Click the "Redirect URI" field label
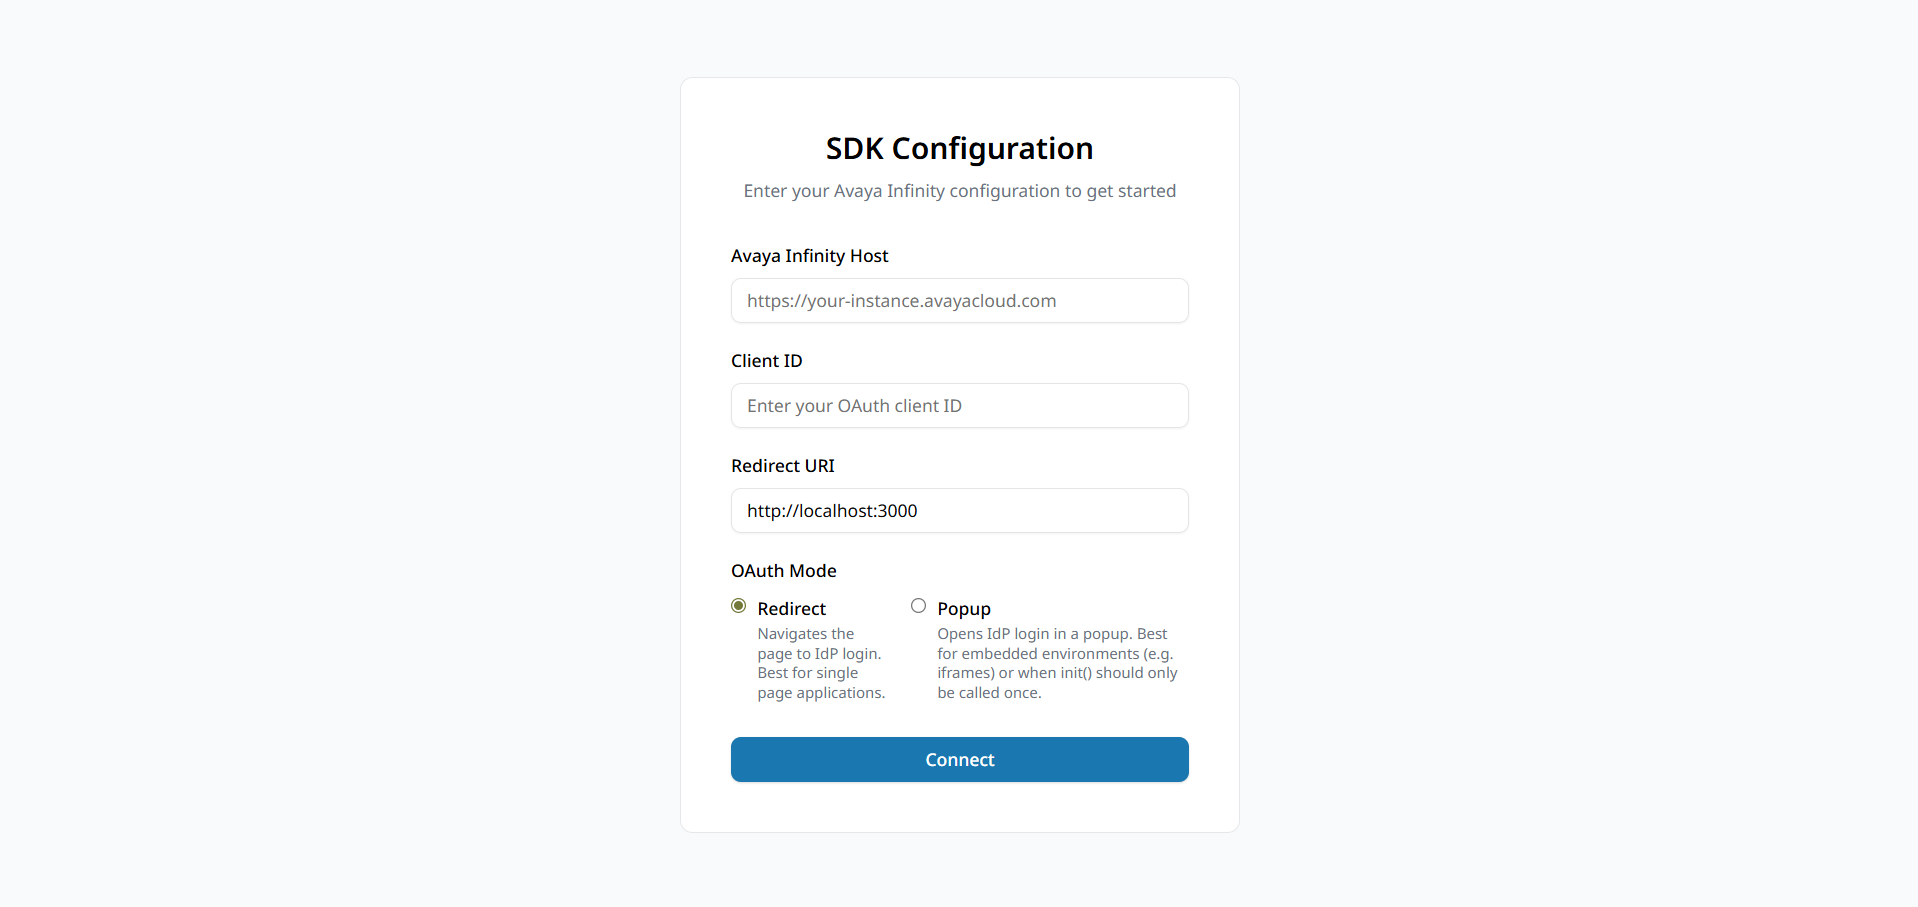This screenshot has height=907, width=1918. (x=782, y=466)
